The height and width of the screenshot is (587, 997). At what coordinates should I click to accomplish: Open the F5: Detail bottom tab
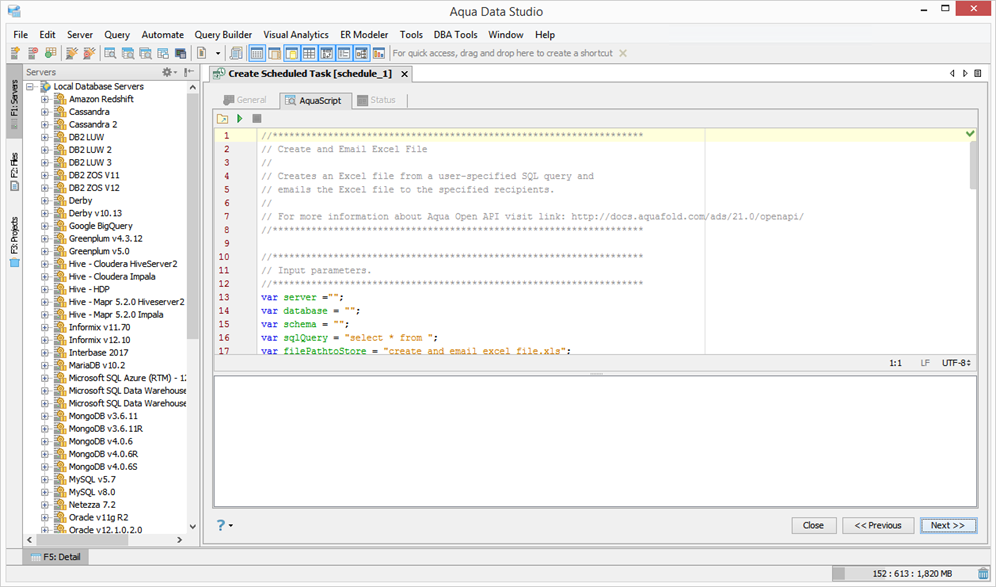pos(56,556)
